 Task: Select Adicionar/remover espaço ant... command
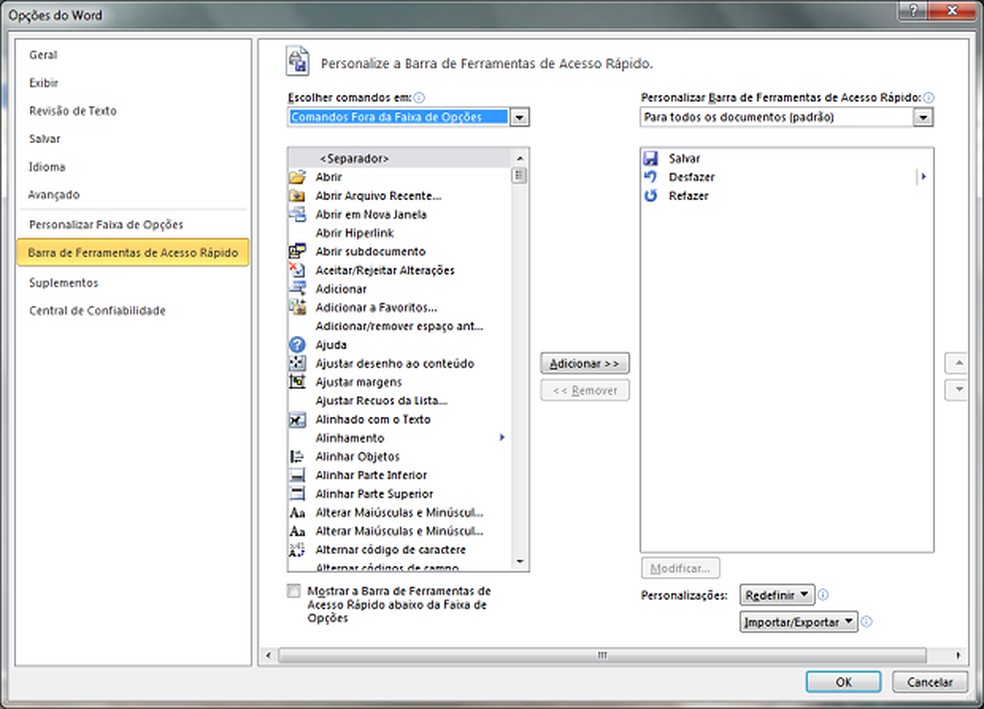[x=399, y=326]
